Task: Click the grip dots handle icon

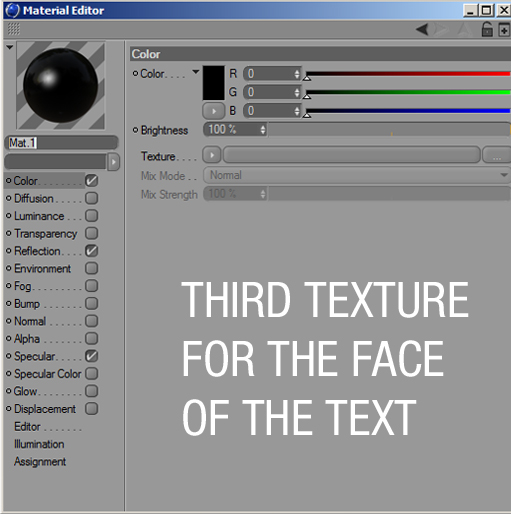Action: pos(14,29)
